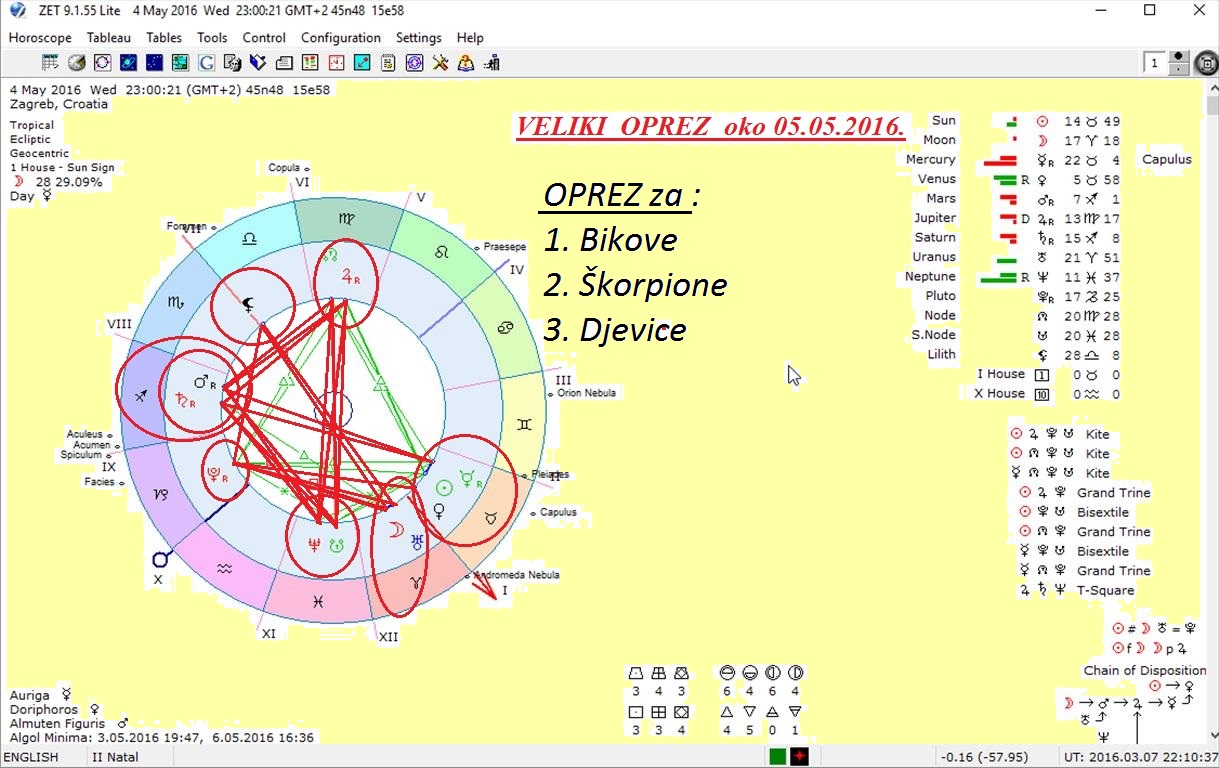Click the Google 'G' toolbar icon

(x=206, y=63)
